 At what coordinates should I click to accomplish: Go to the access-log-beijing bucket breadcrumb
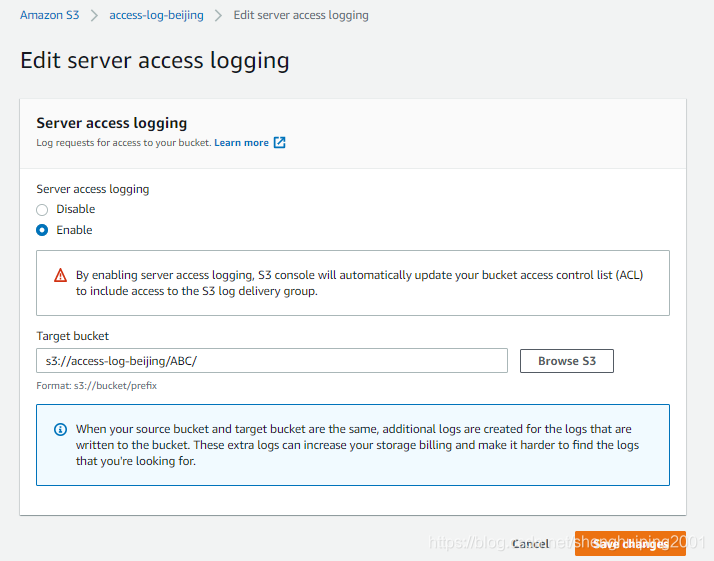coord(156,15)
